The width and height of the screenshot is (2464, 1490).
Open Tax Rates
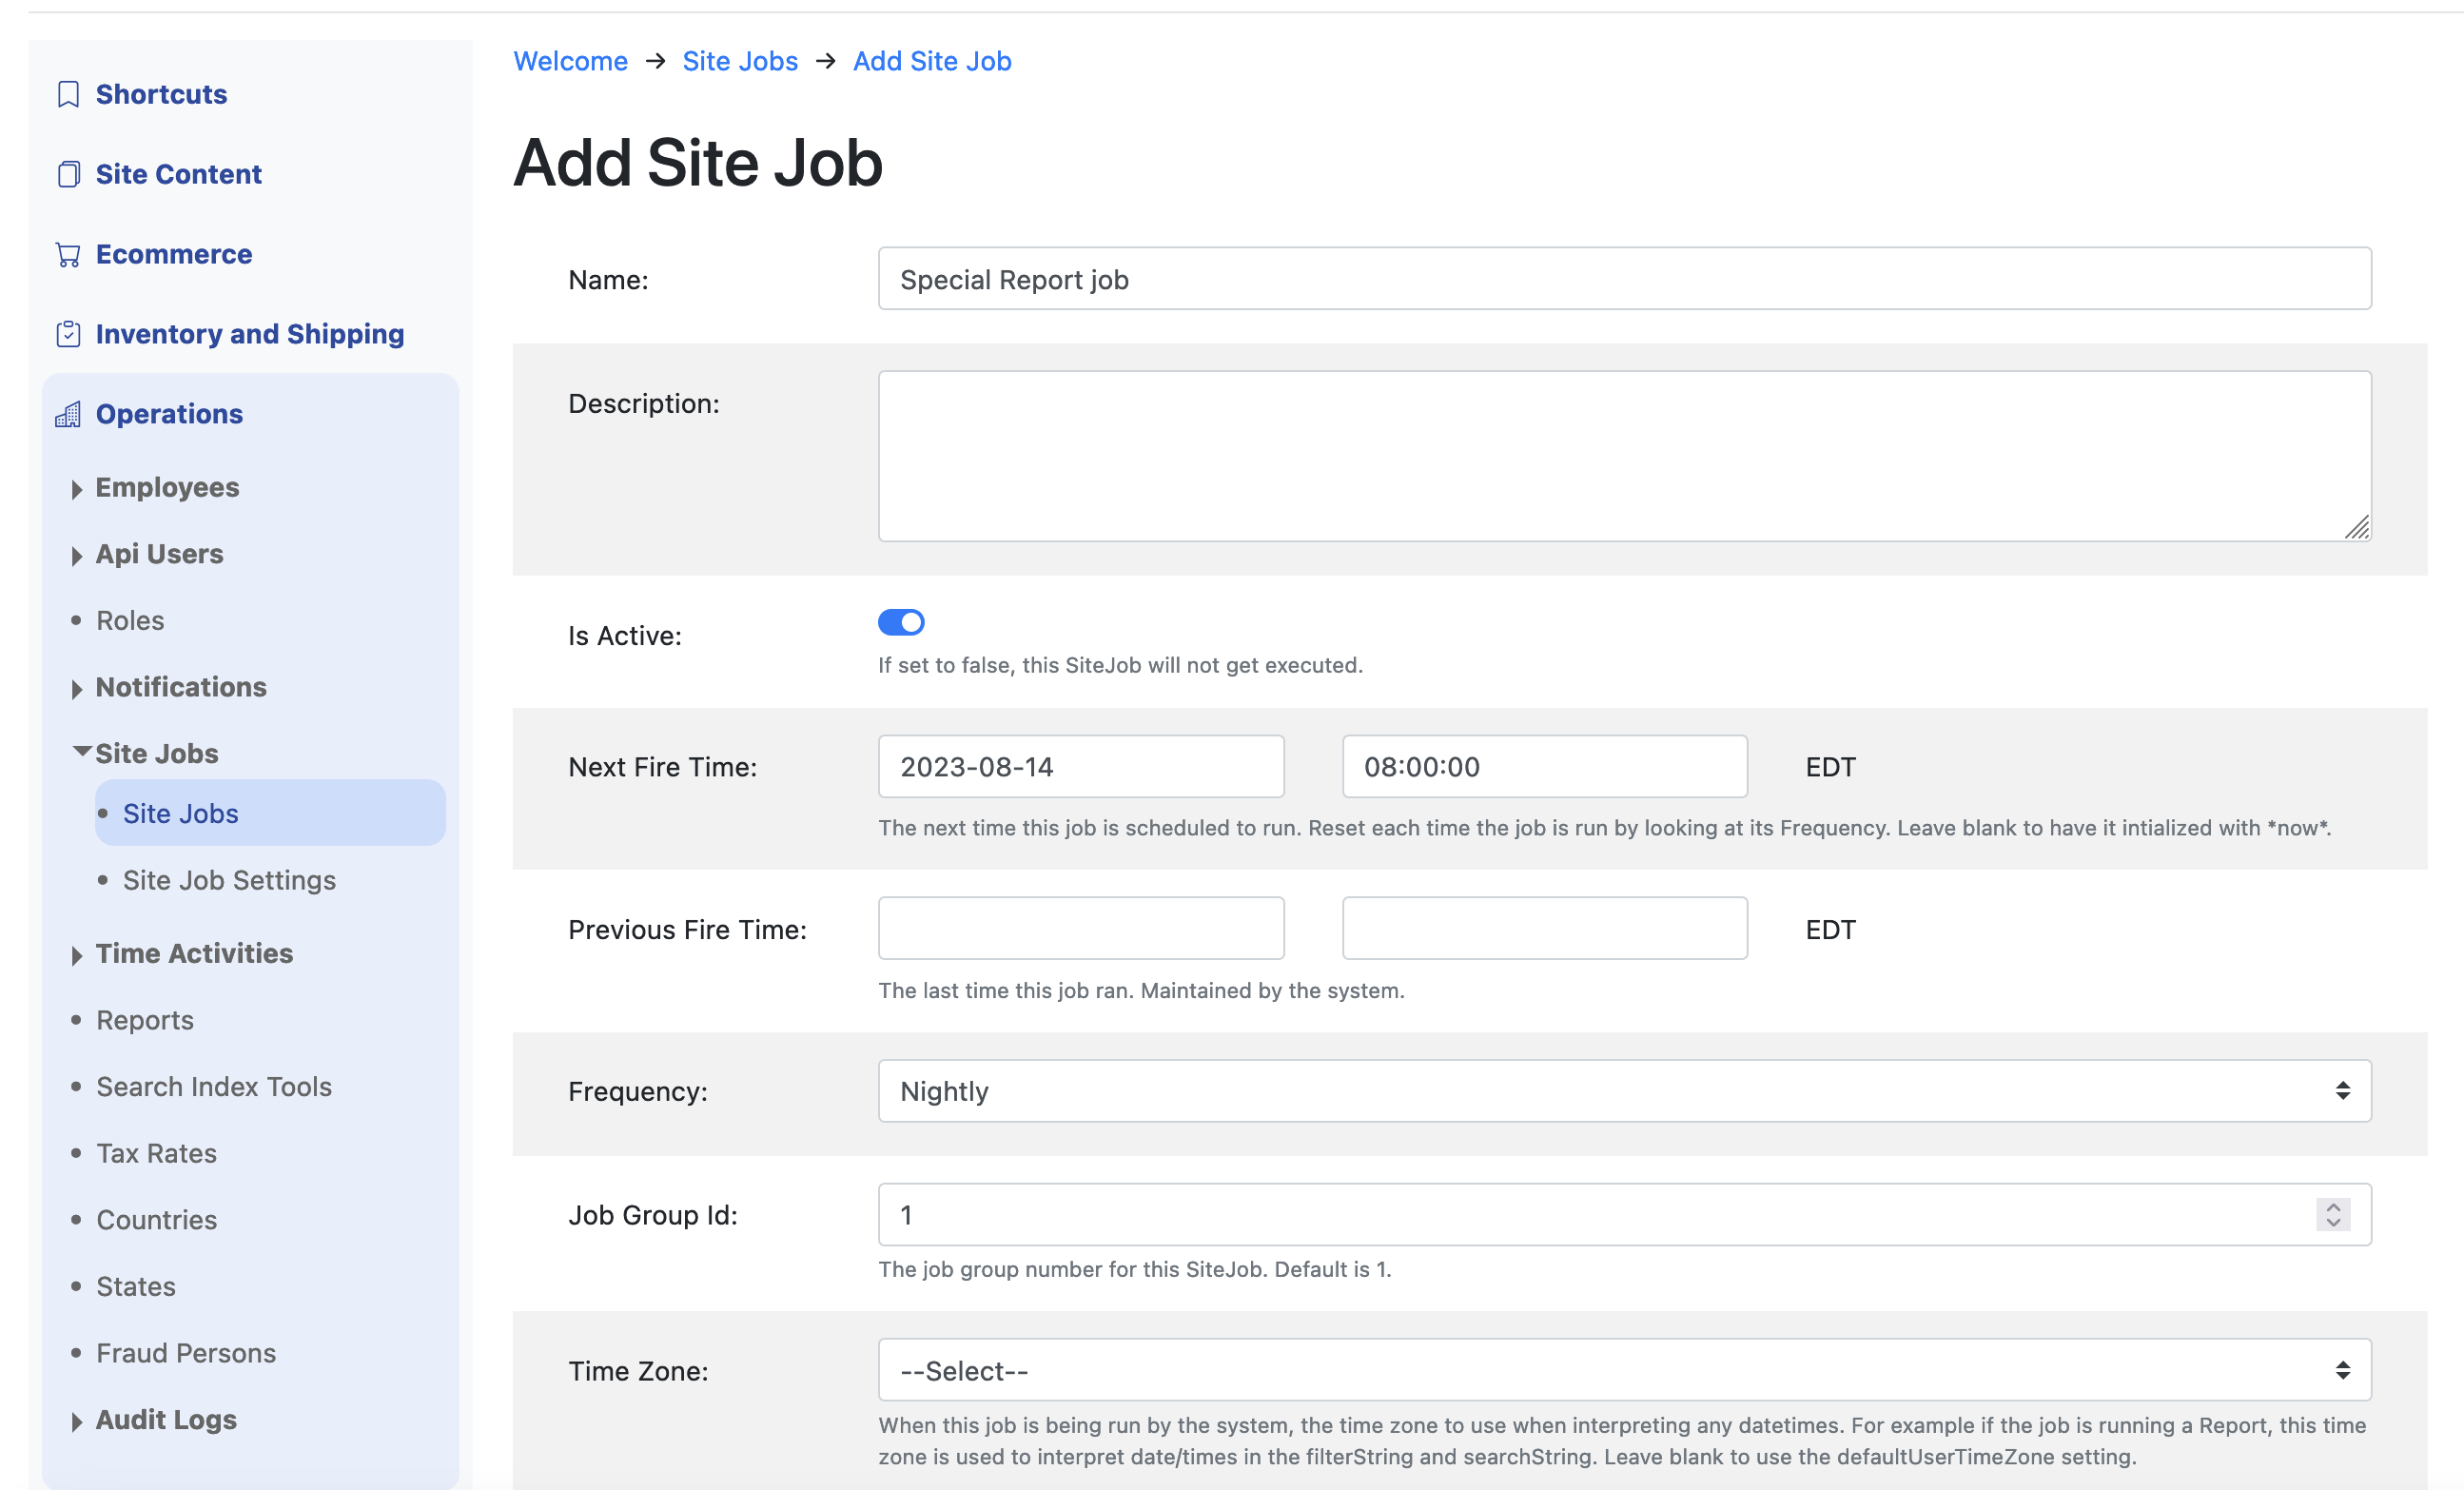pyautogui.click(x=156, y=1153)
